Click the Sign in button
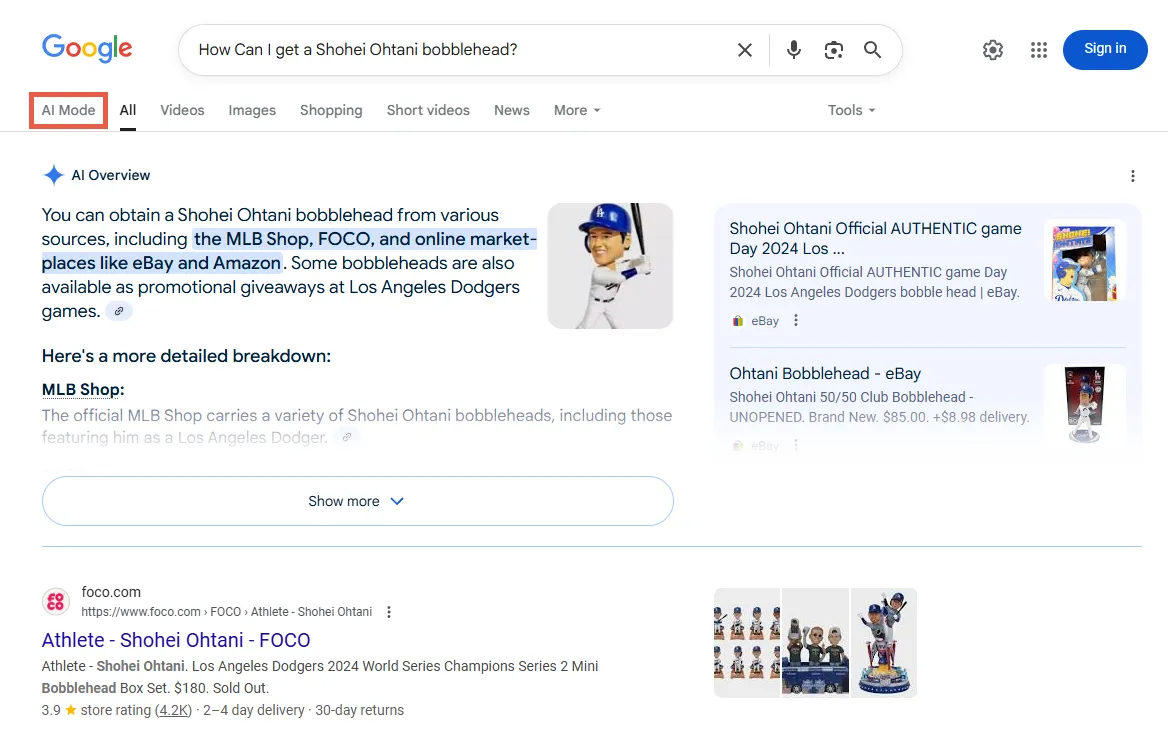Screen dimensions: 1168x734 click(x=1105, y=49)
